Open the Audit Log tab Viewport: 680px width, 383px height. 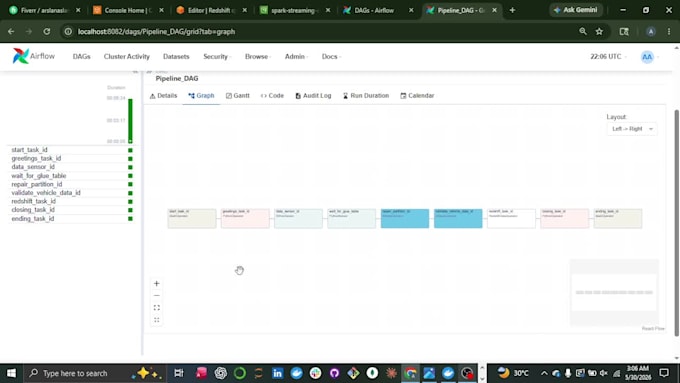coord(313,95)
